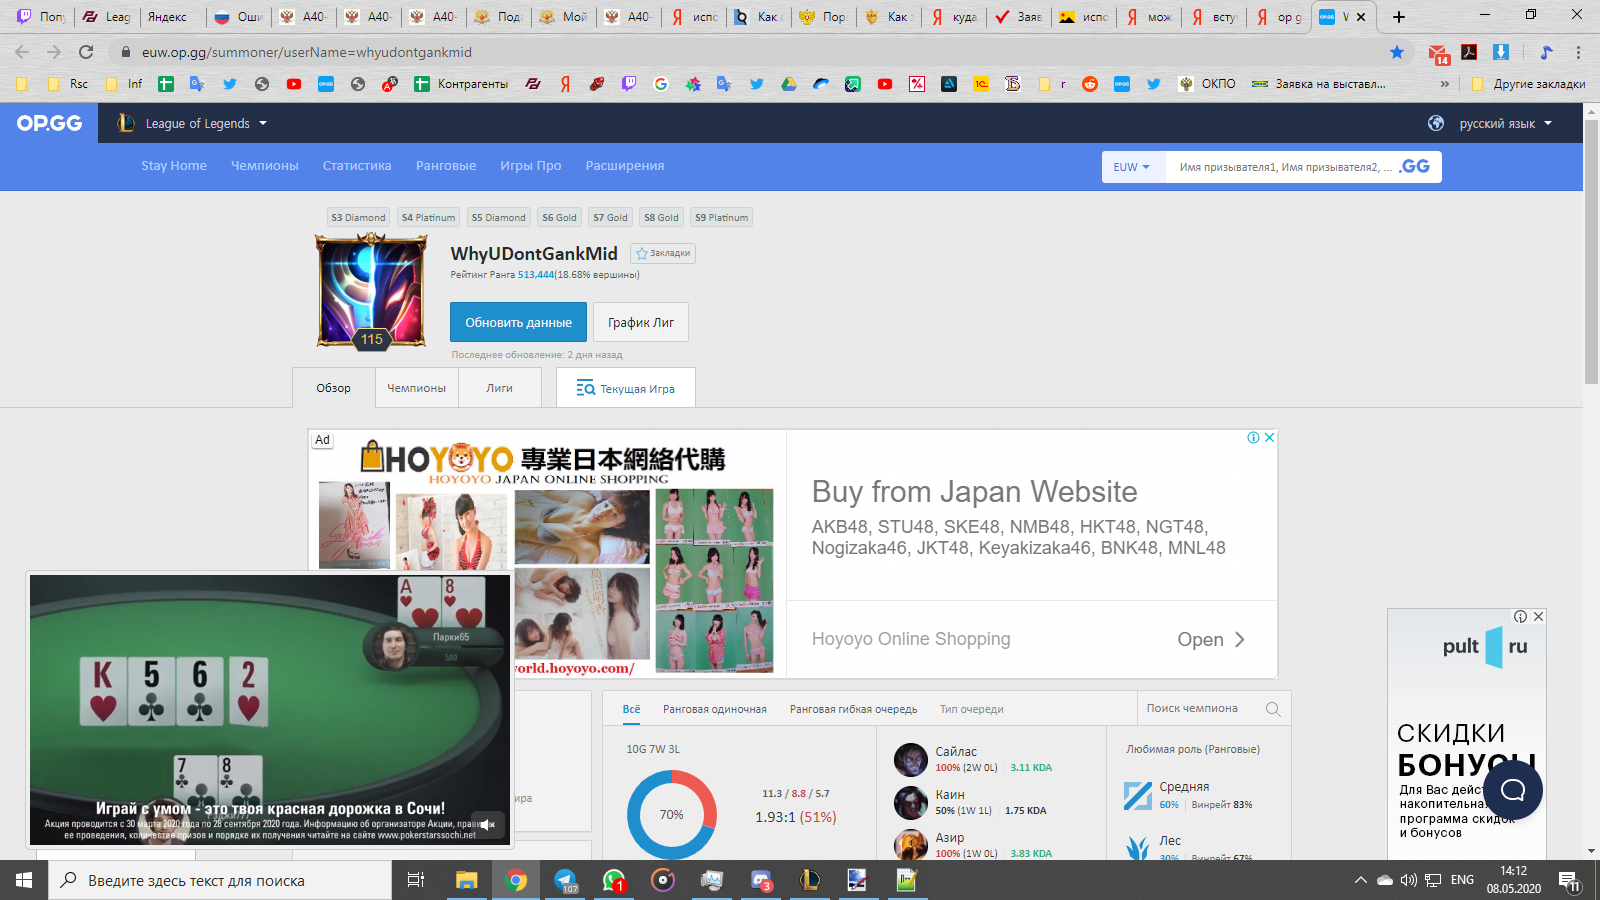The image size is (1600, 900).
Task: Click the Обновить данные button
Action: point(519,322)
